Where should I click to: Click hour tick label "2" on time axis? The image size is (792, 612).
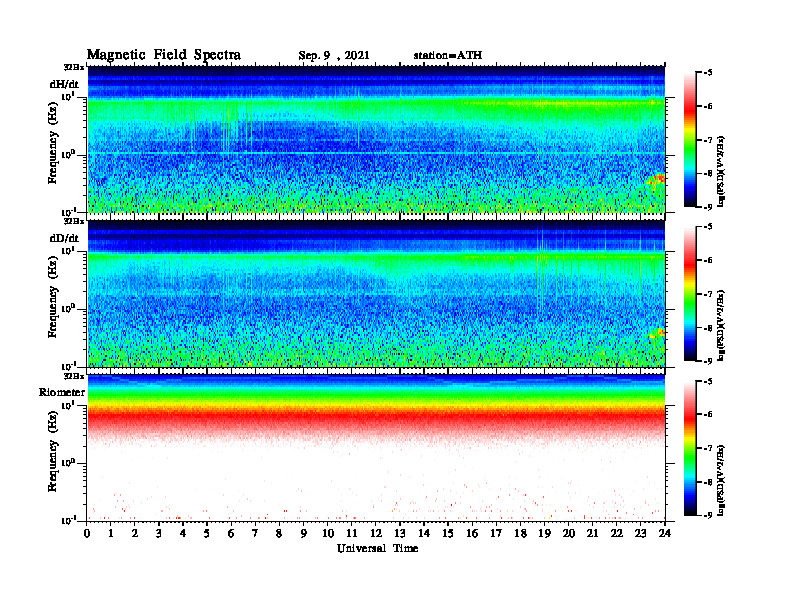tap(135, 533)
